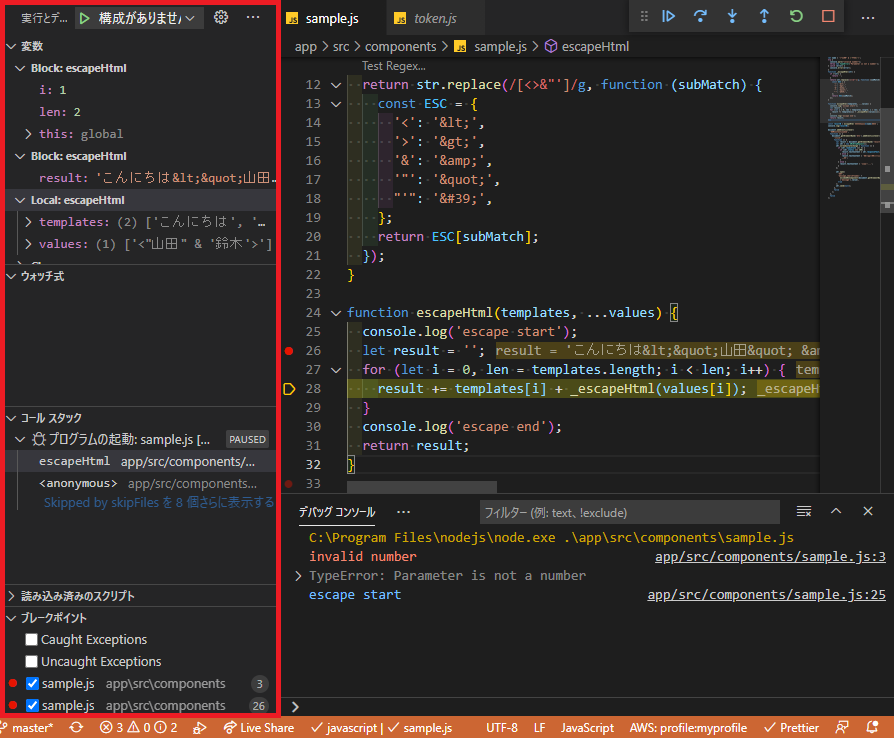This screenshot has height=738, width=894.
Task: Uncheck the sample.js line 26 breakpoint
Action: (x=32, y=705)
